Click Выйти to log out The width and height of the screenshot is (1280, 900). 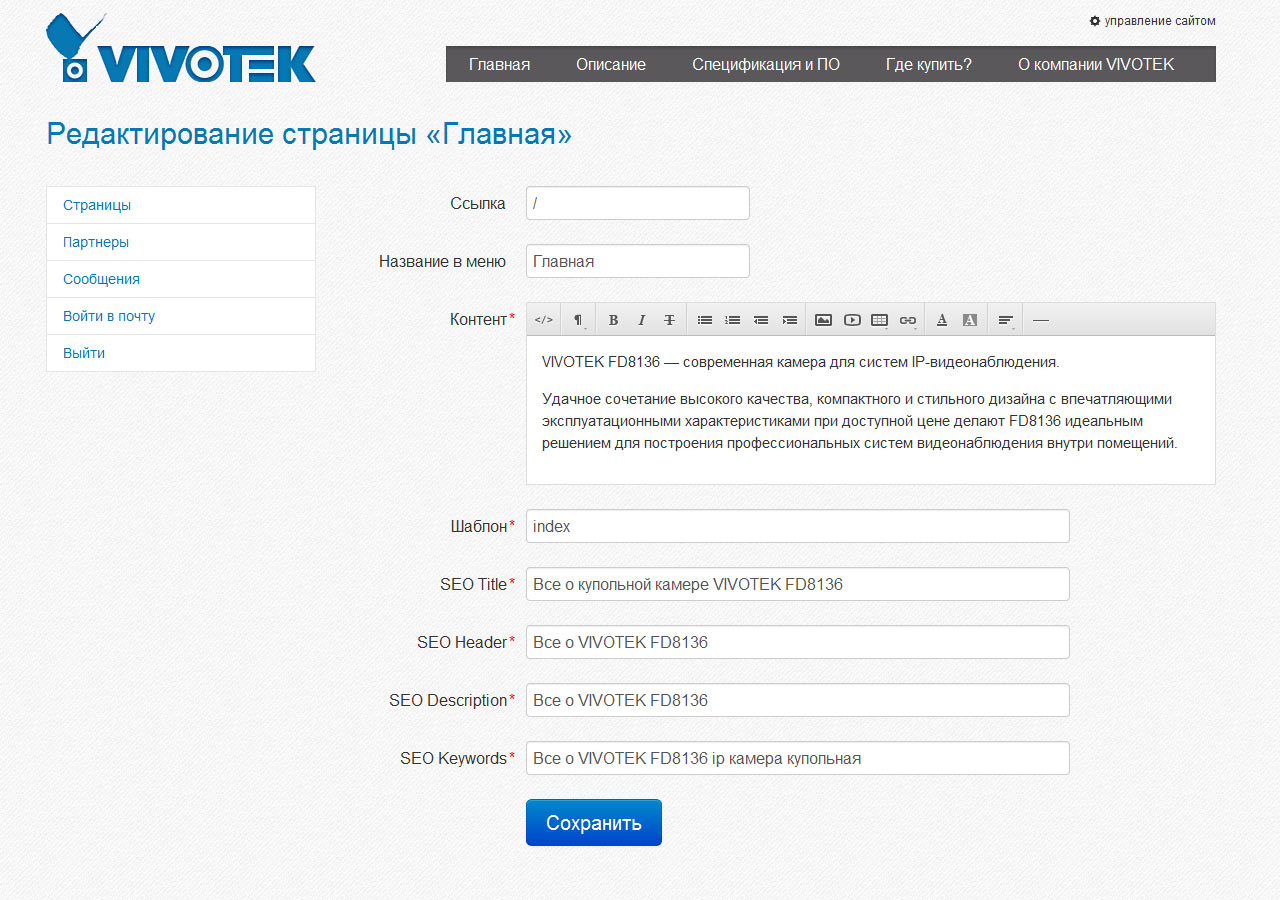(181, 353)
